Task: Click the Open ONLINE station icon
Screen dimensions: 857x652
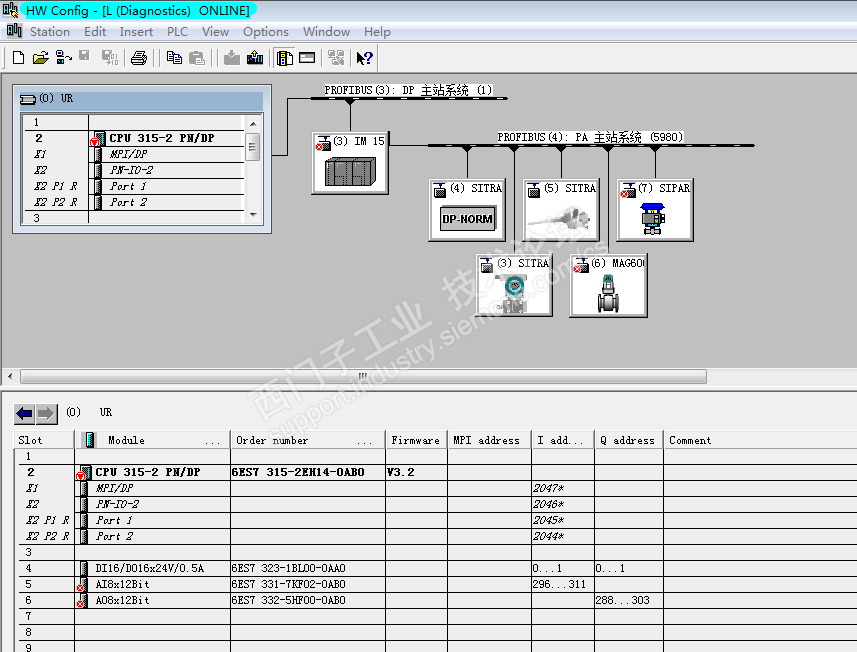Action: [63, 57]
